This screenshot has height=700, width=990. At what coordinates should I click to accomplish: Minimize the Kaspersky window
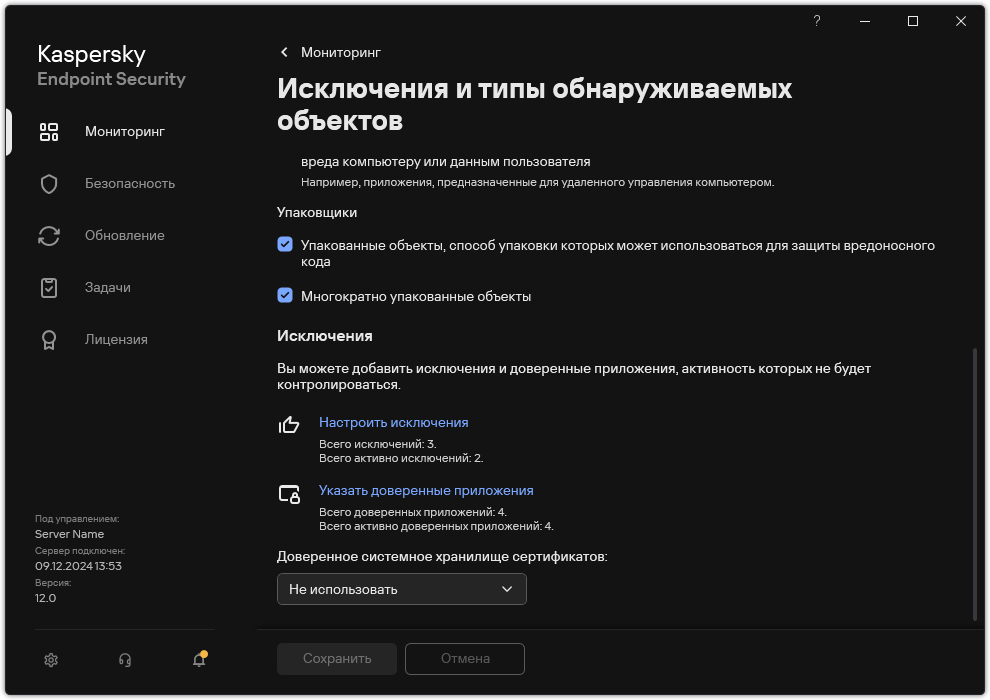[x=865, y=21]
